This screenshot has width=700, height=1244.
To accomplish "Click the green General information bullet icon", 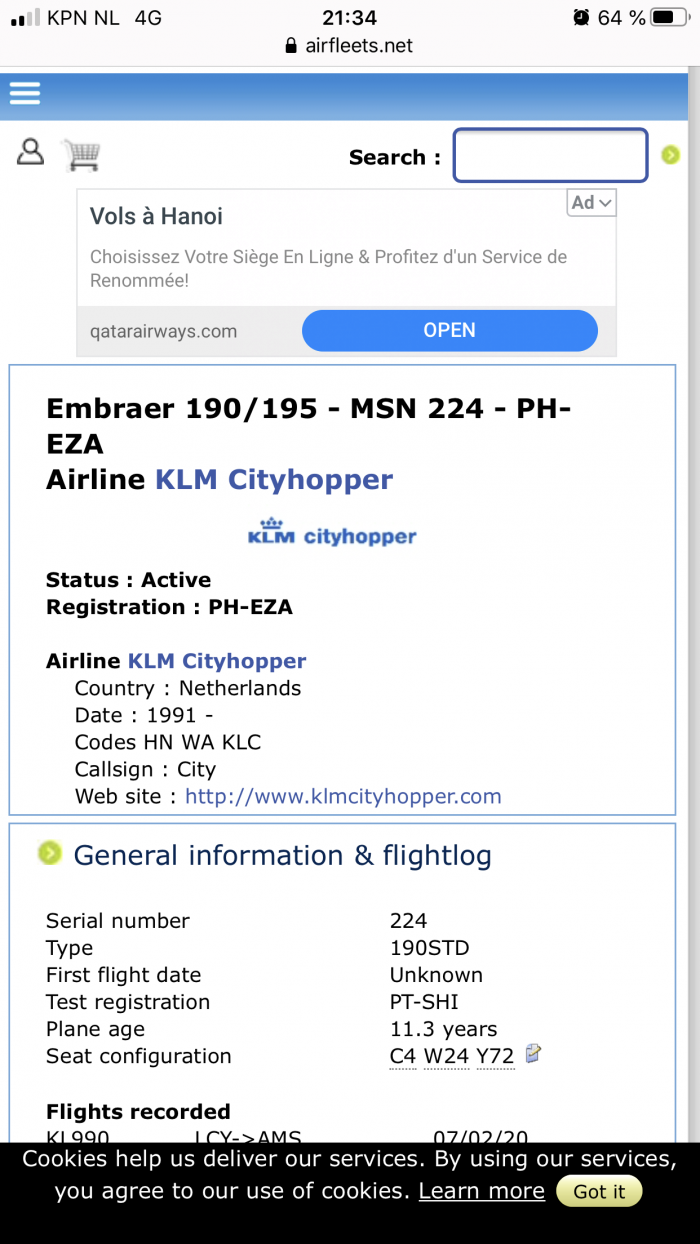I will coord(49,853).
